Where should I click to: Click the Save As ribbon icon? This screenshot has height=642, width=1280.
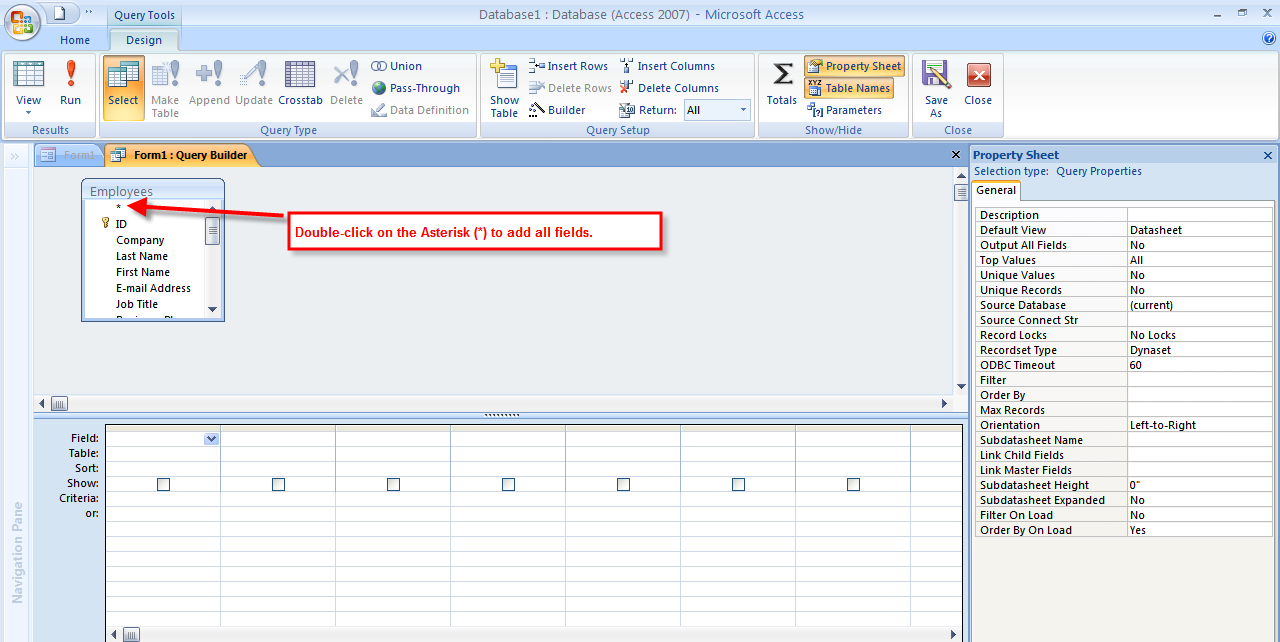pos(936,88)
